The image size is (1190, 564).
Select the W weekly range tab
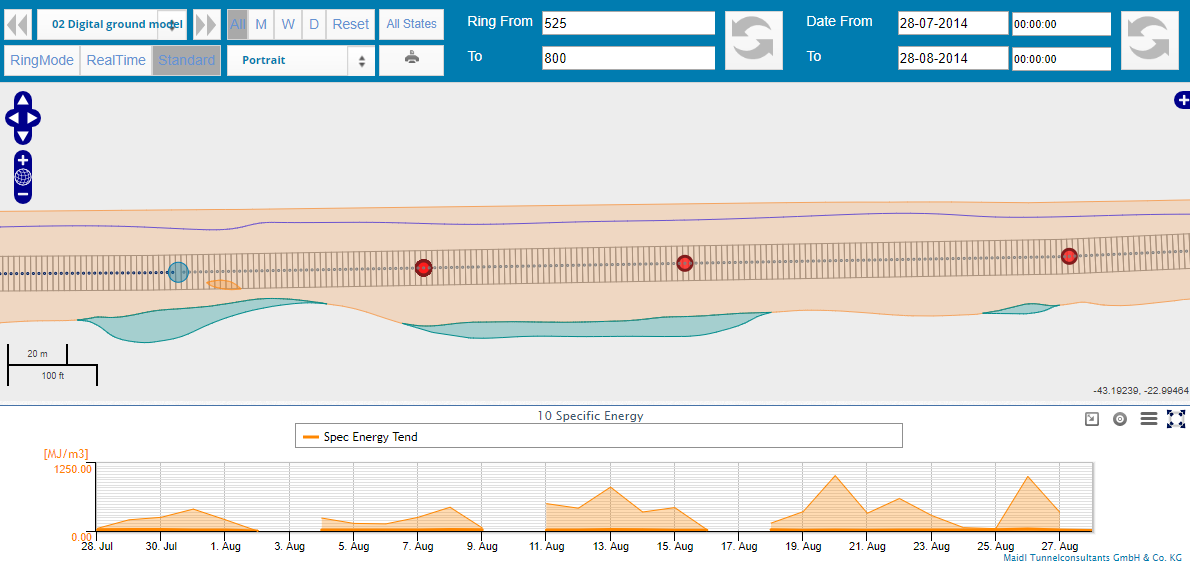(288, 24)
